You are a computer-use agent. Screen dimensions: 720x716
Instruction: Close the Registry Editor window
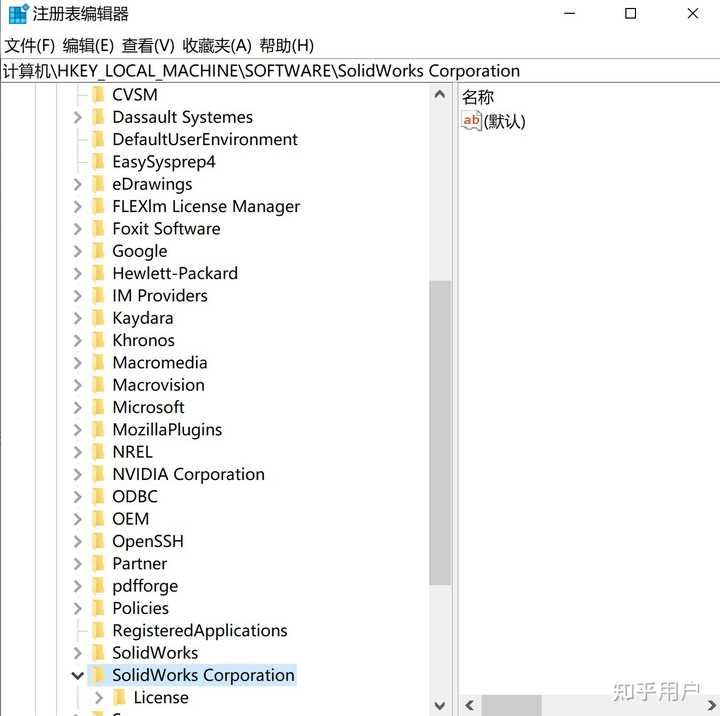click(x=692, y=14)
